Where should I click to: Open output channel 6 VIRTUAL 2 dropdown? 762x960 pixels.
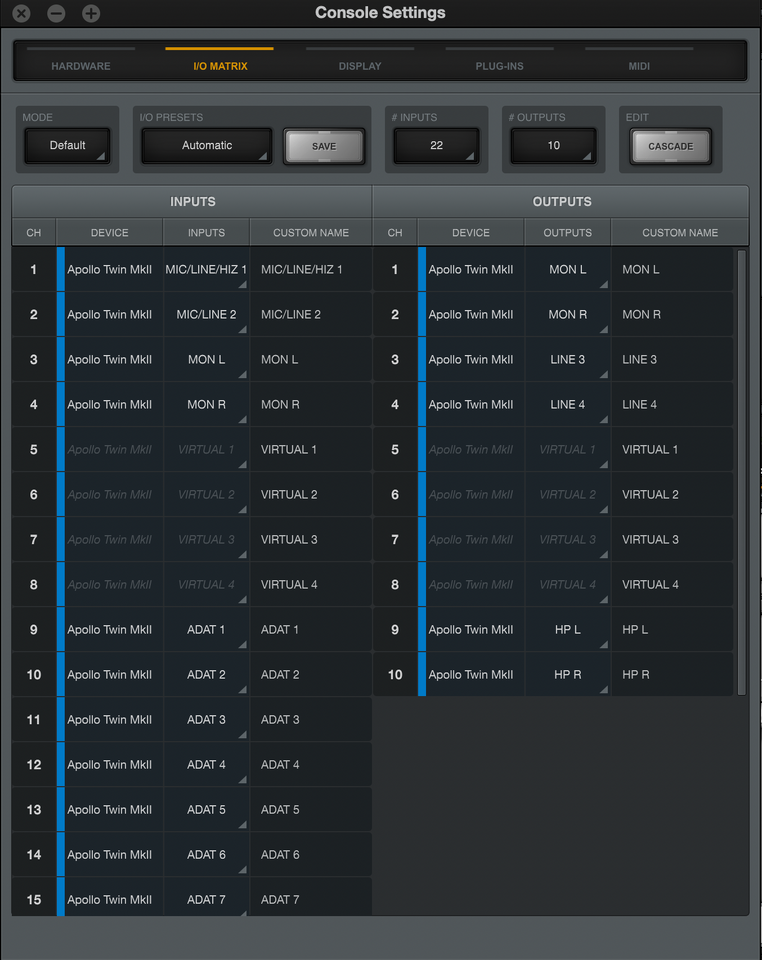(567, 495)
